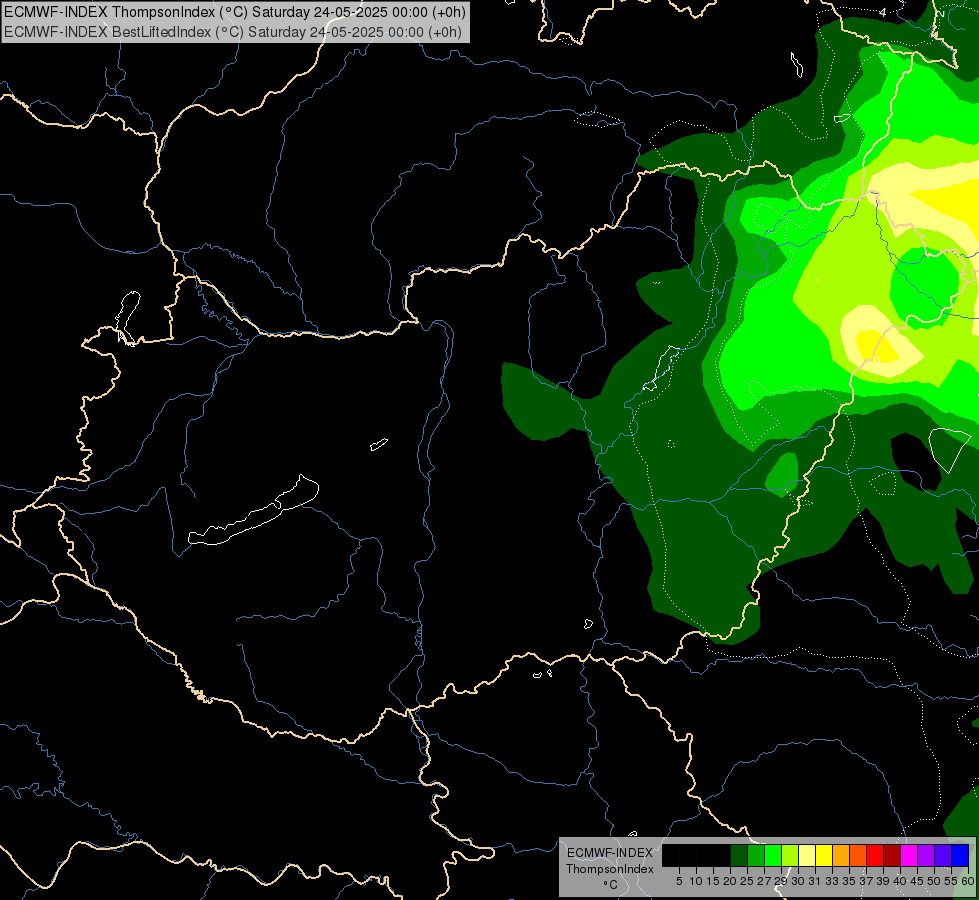Click the indigo 50–55 legend swatch
The image size is (979, 900).
pos(943,855)
